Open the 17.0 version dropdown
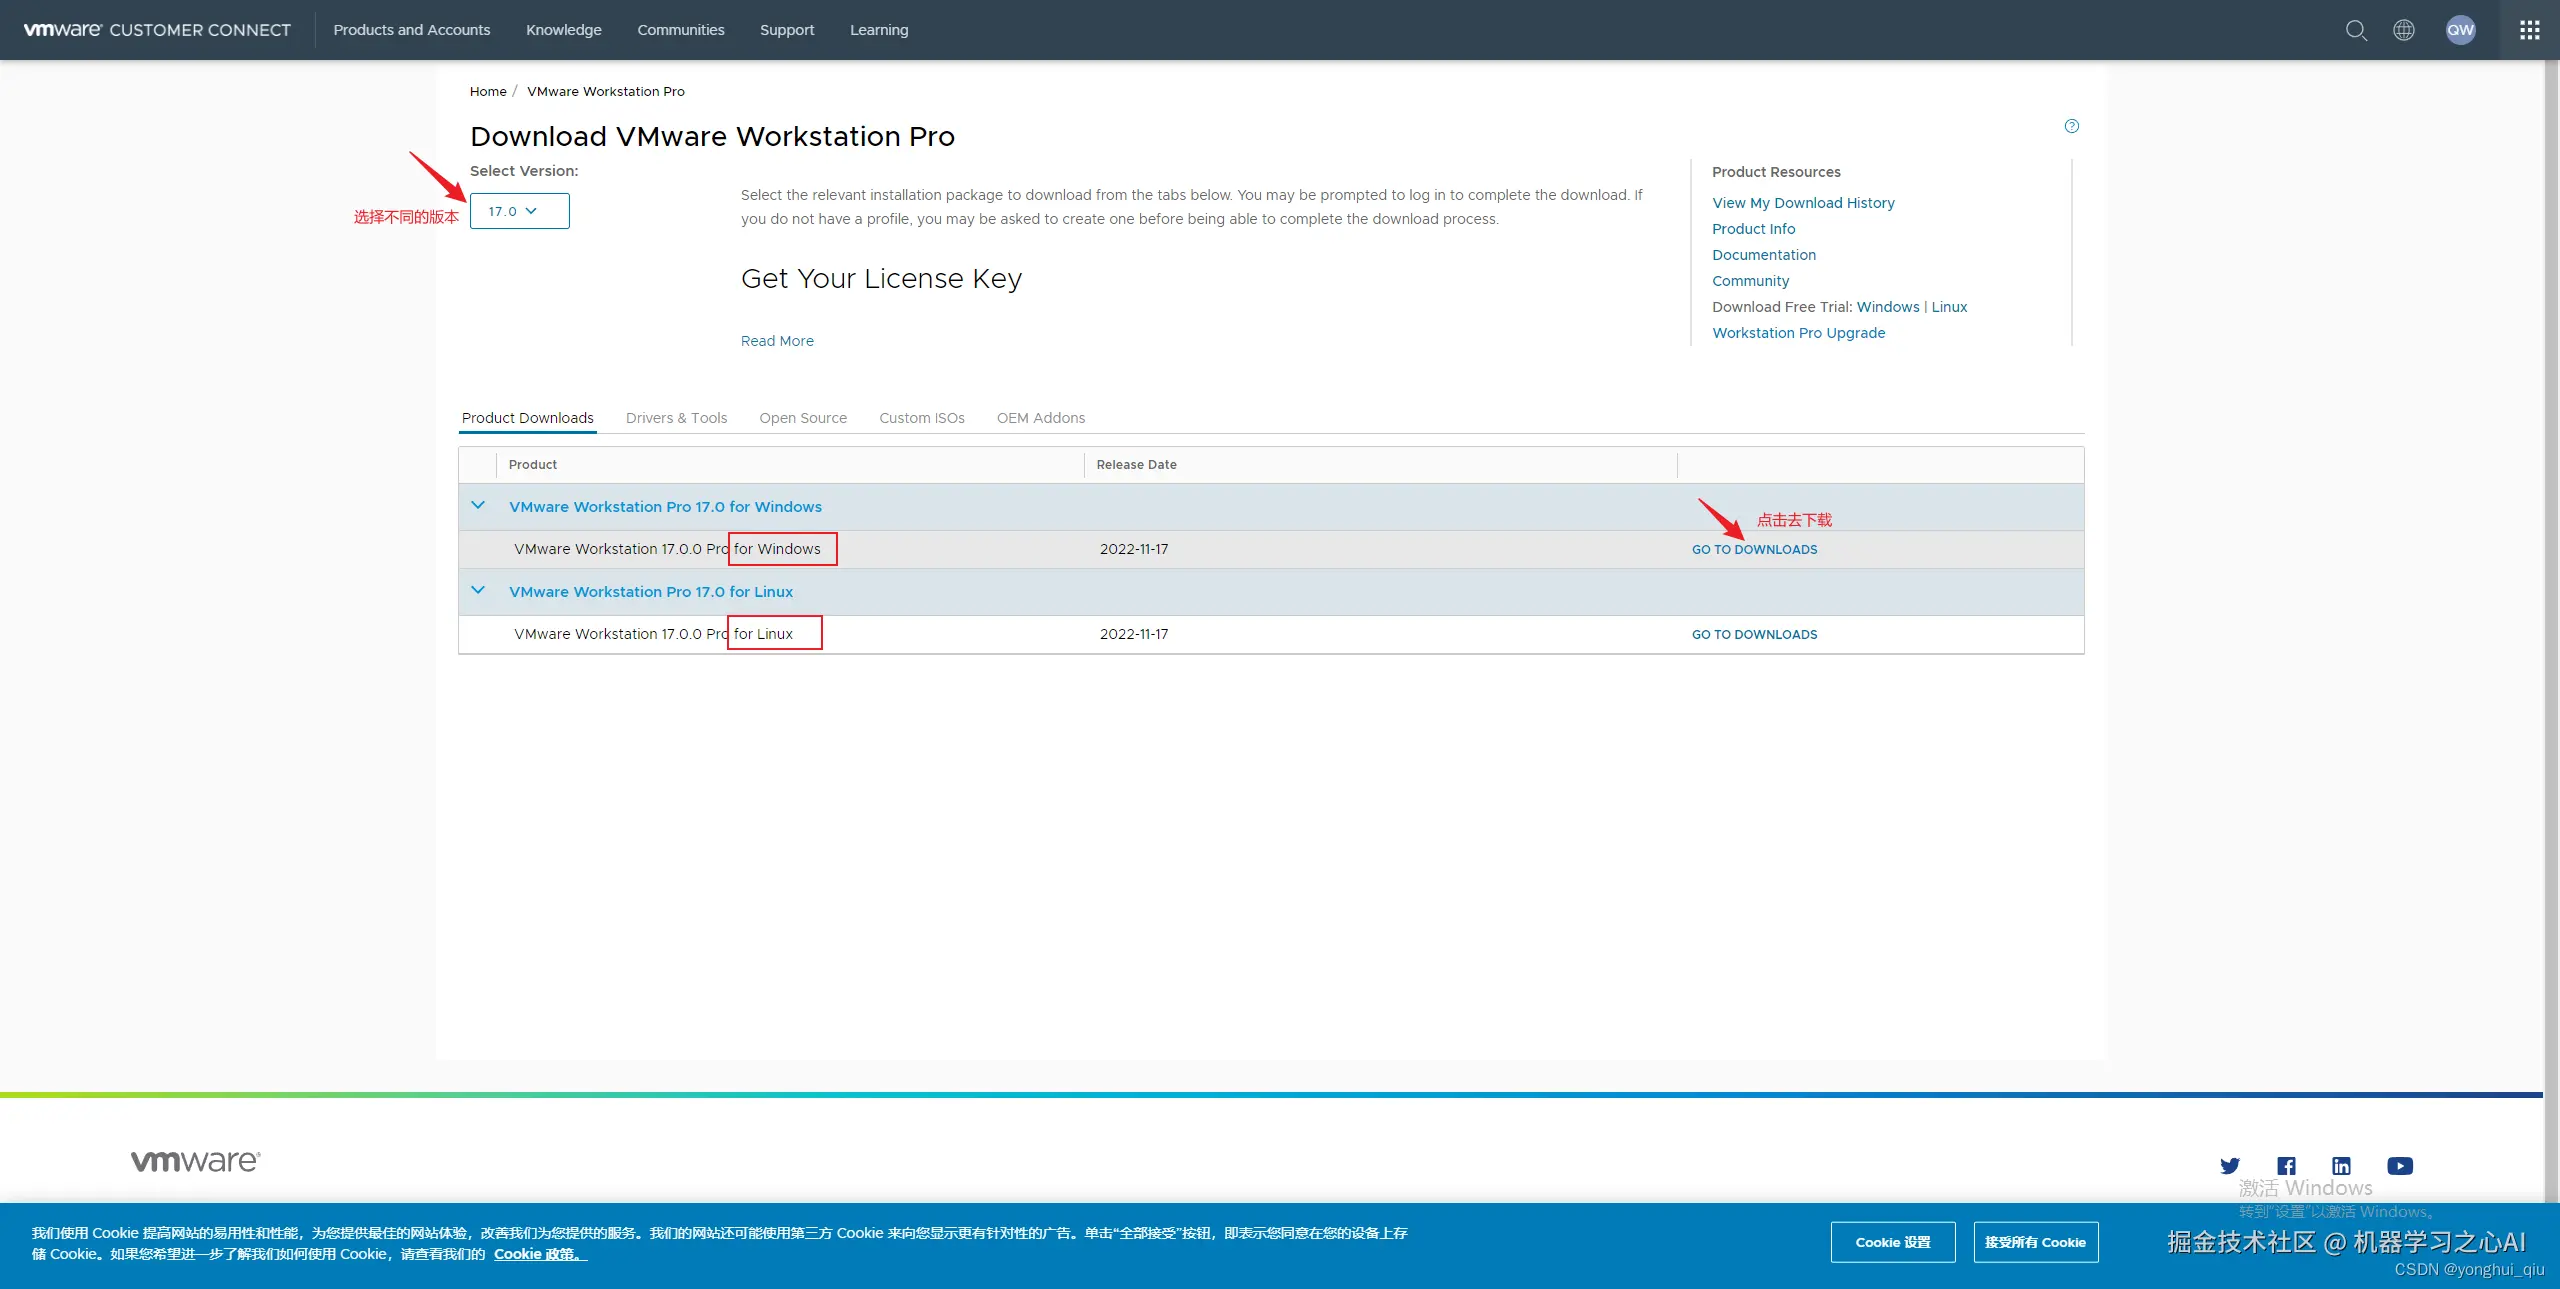This screenshot has width=2560, height=1289. click(519, 211)
